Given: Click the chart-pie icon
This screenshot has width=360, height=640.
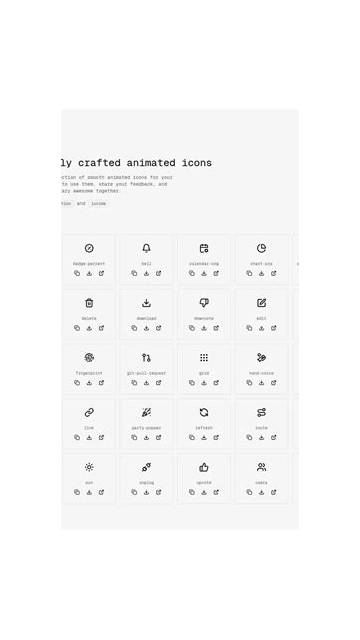Looking at the screenshot, I should pos(262,248).
